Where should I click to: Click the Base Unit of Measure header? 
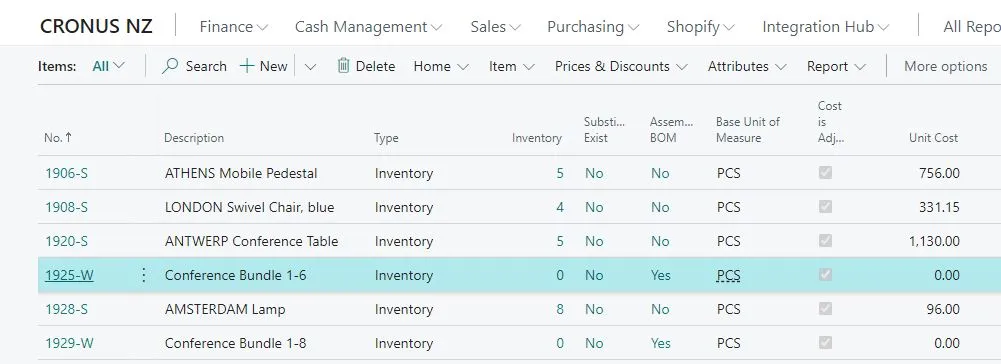748,130
